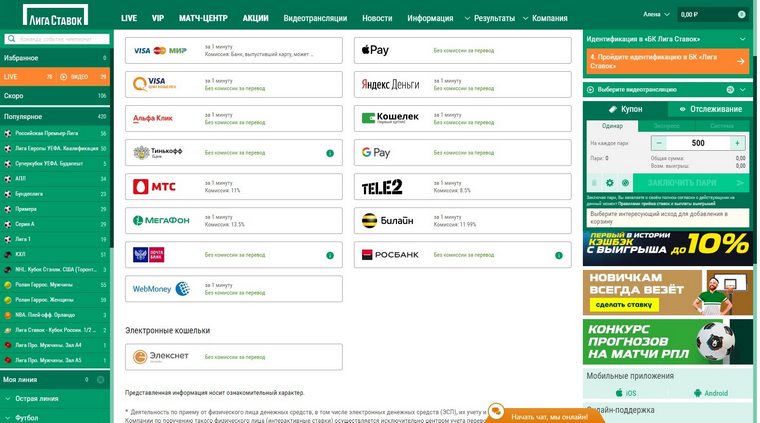Open the Отслеживание tab

pyautogui.click(x=710, y=110)
